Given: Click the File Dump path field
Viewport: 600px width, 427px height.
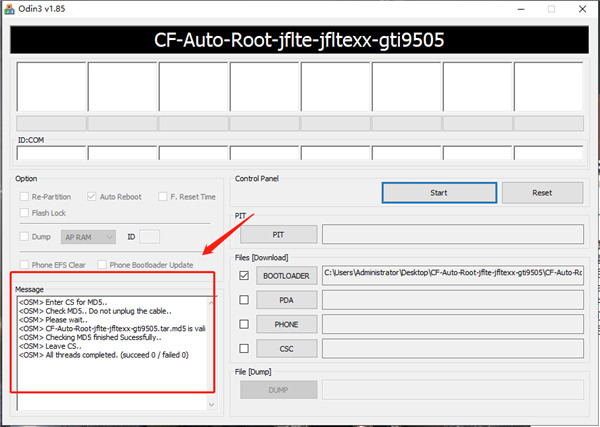Looking at the screenshot, I should click(x=453, y=390).
